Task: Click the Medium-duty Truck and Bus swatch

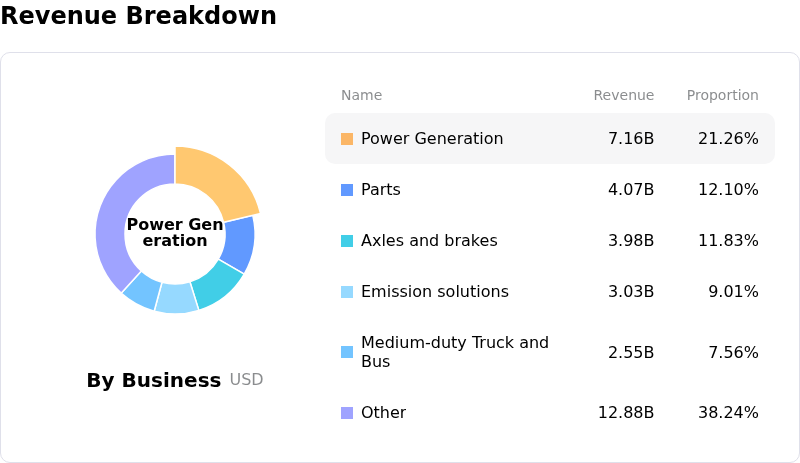Action: 347,352
